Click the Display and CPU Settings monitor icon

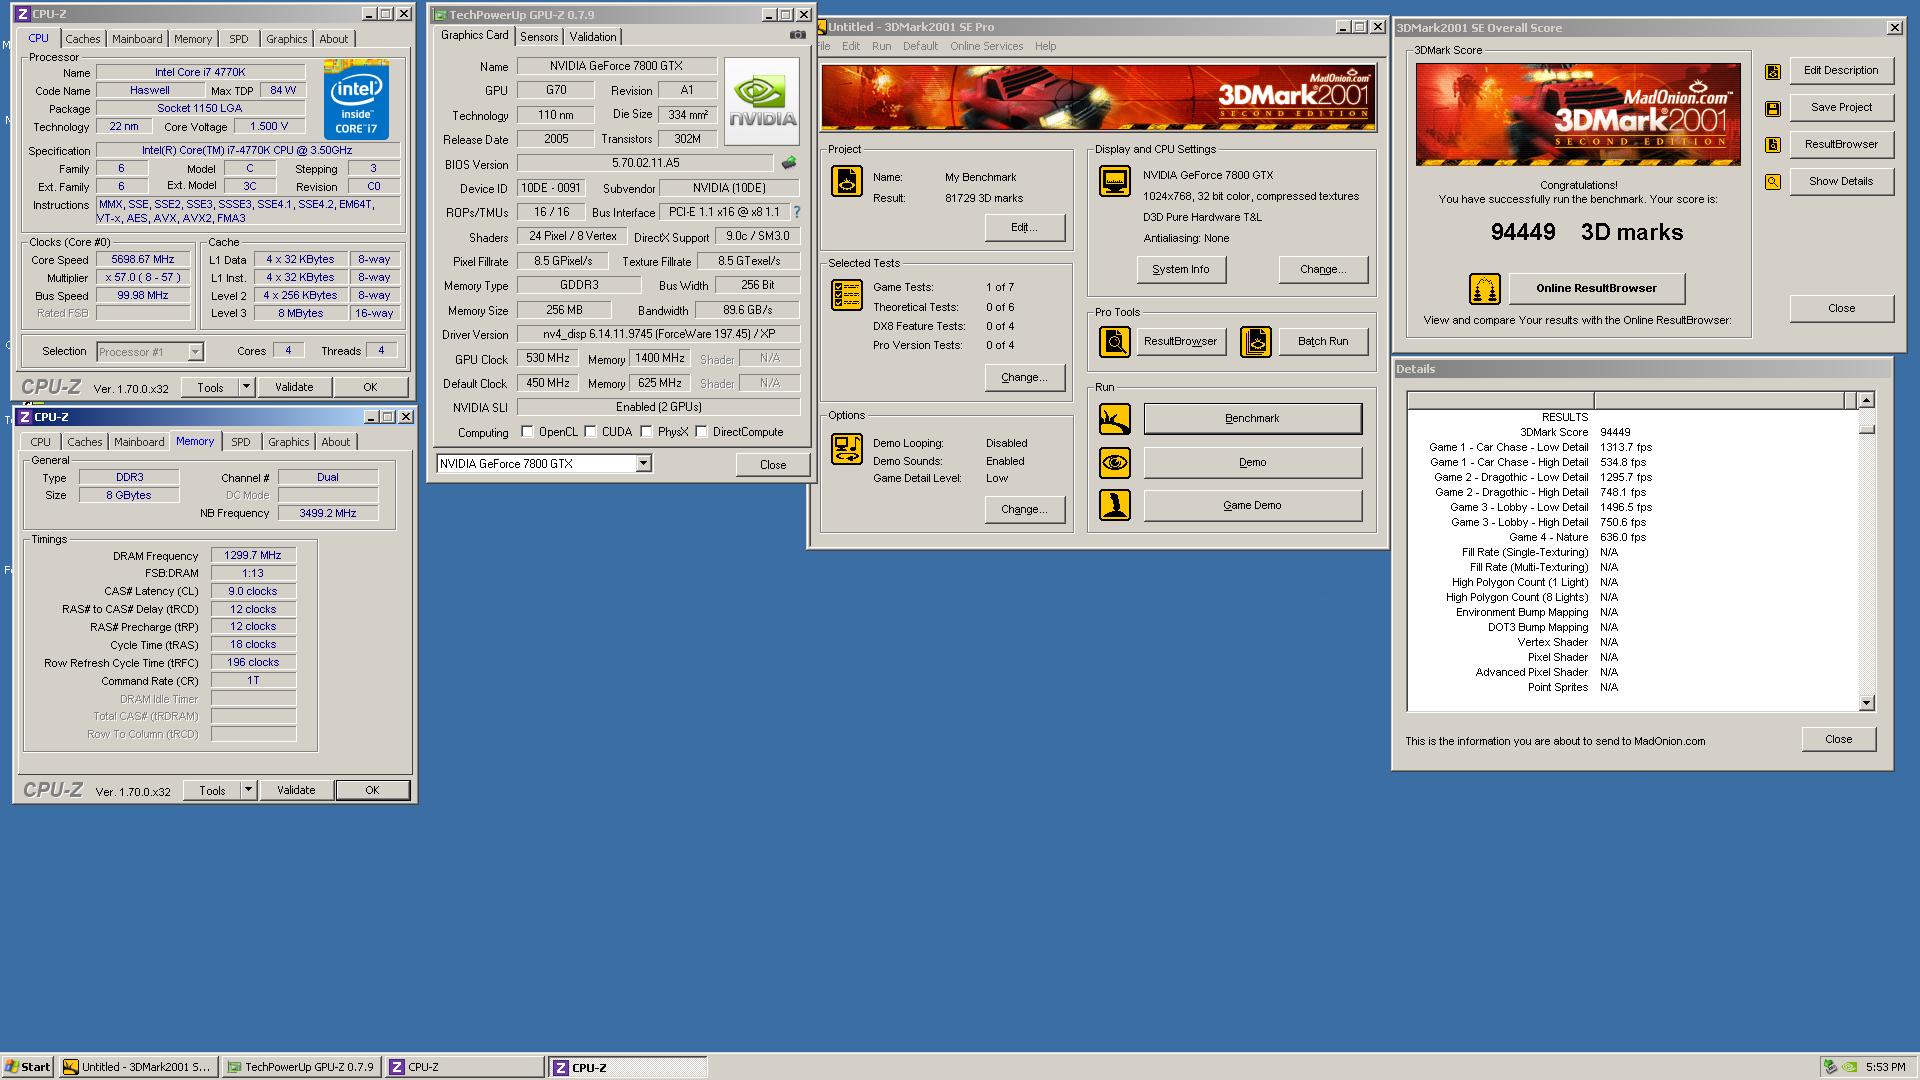(x=1114, y=181)
